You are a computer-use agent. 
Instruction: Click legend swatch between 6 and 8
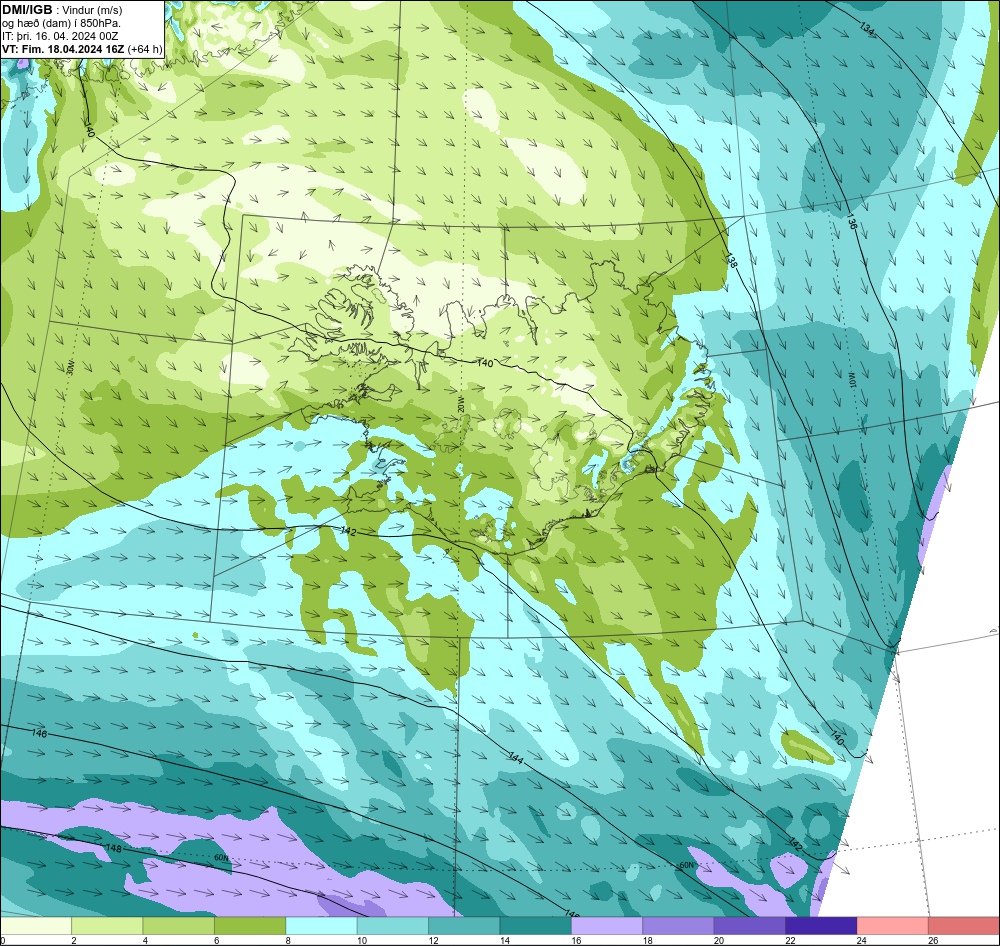(250, 926)
